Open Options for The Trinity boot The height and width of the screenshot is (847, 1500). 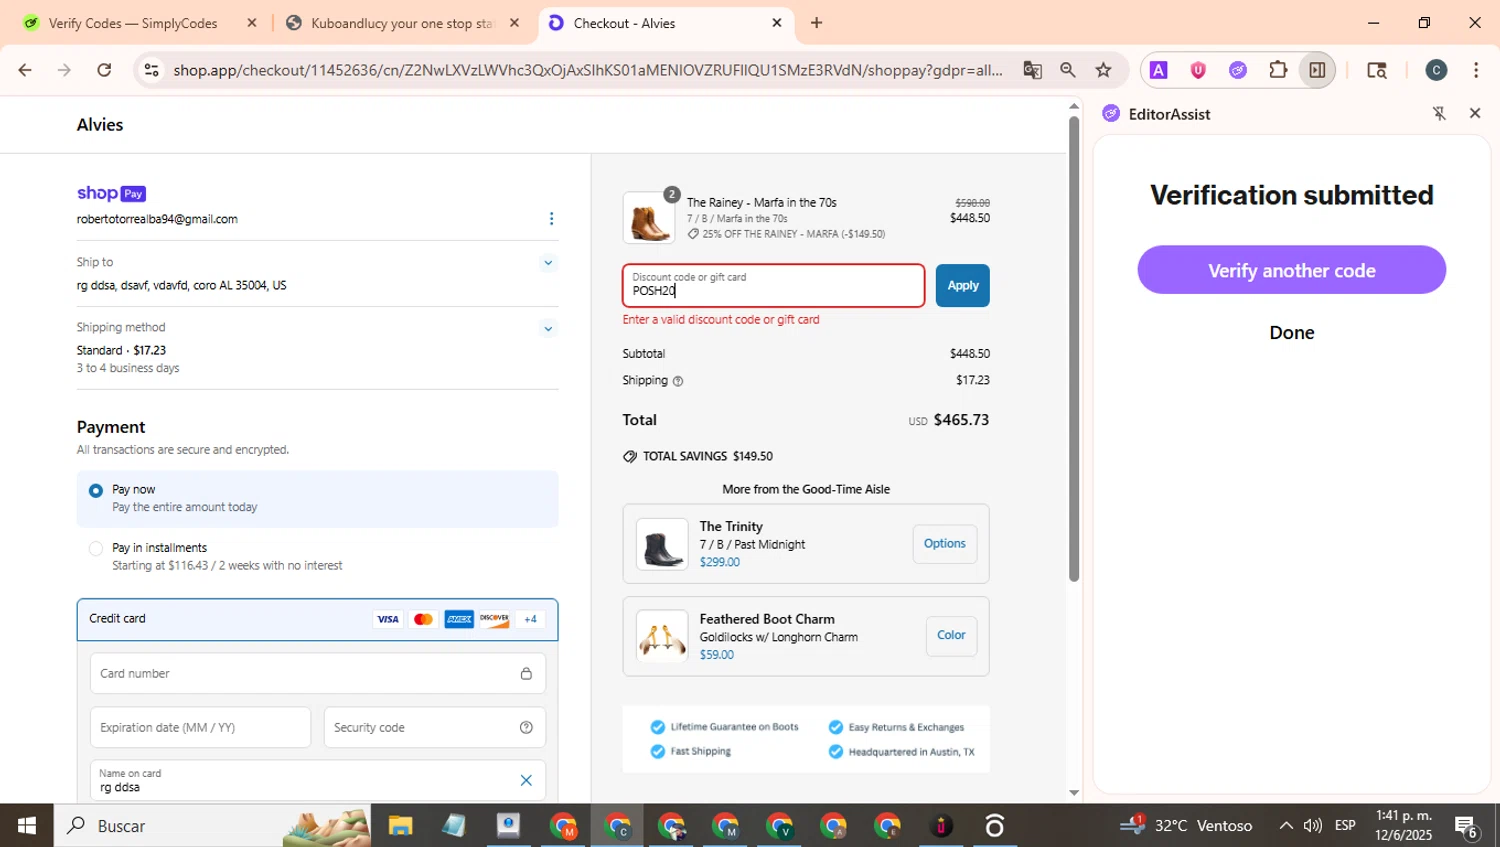pyautogui.click(x=944, y=544)
